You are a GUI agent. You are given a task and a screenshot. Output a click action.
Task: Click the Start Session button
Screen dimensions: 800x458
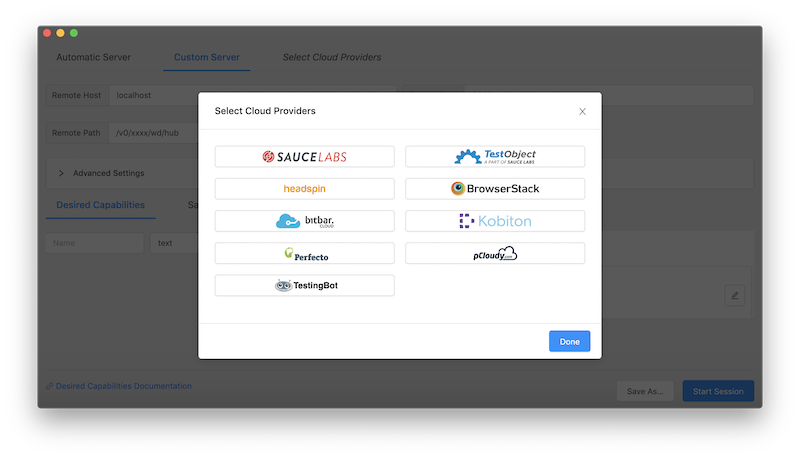(x=718, y=391)
